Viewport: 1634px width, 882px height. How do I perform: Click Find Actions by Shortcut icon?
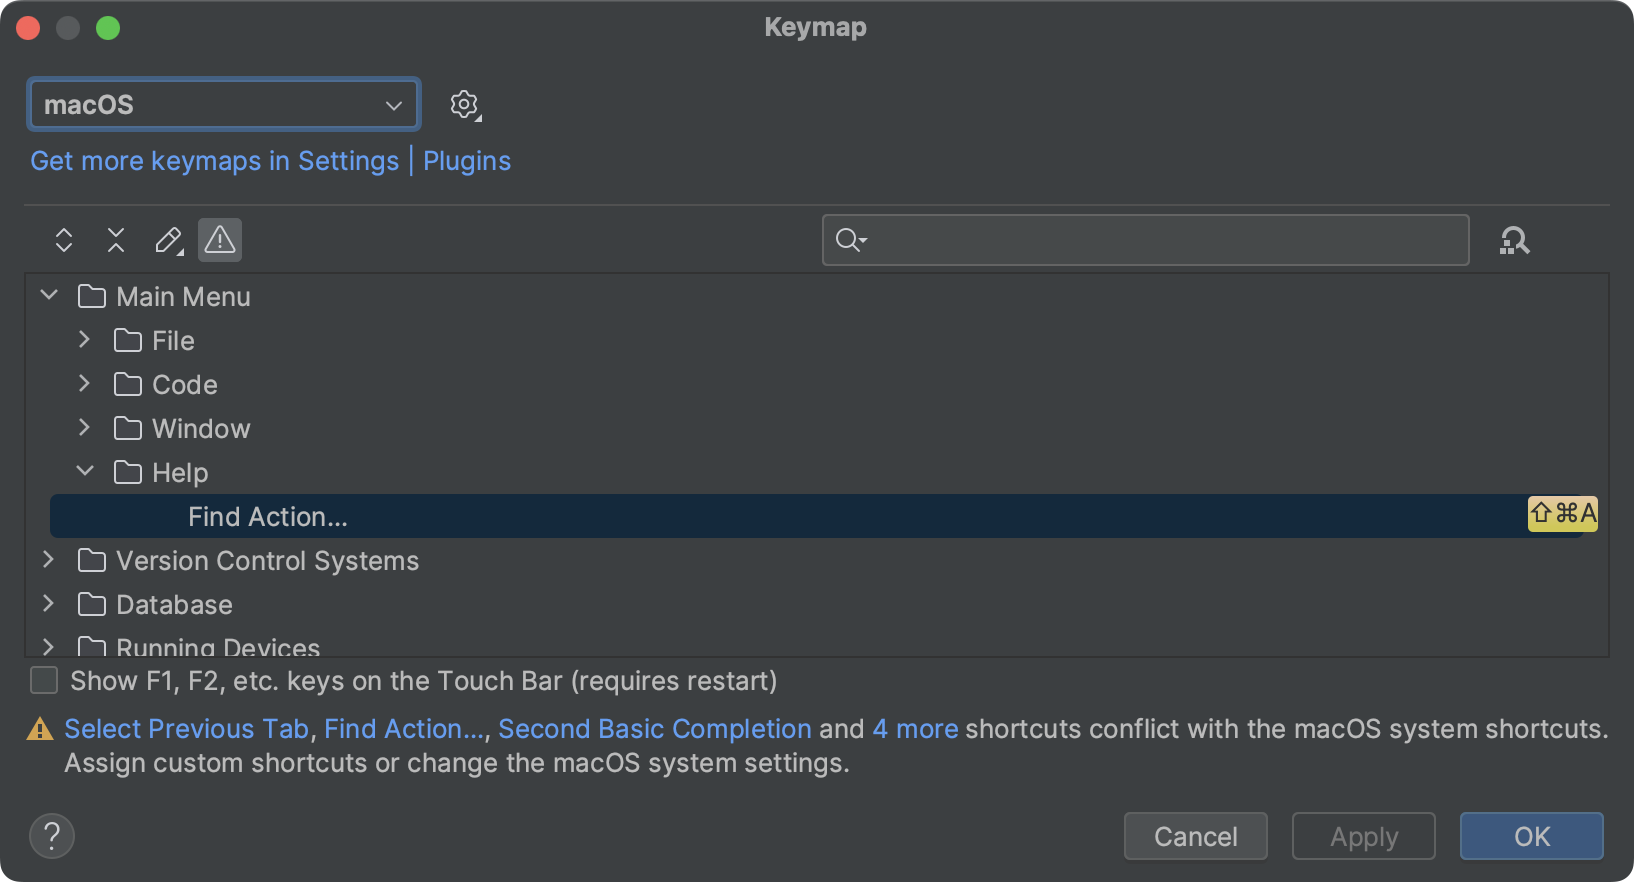[x=1514, y=240]
